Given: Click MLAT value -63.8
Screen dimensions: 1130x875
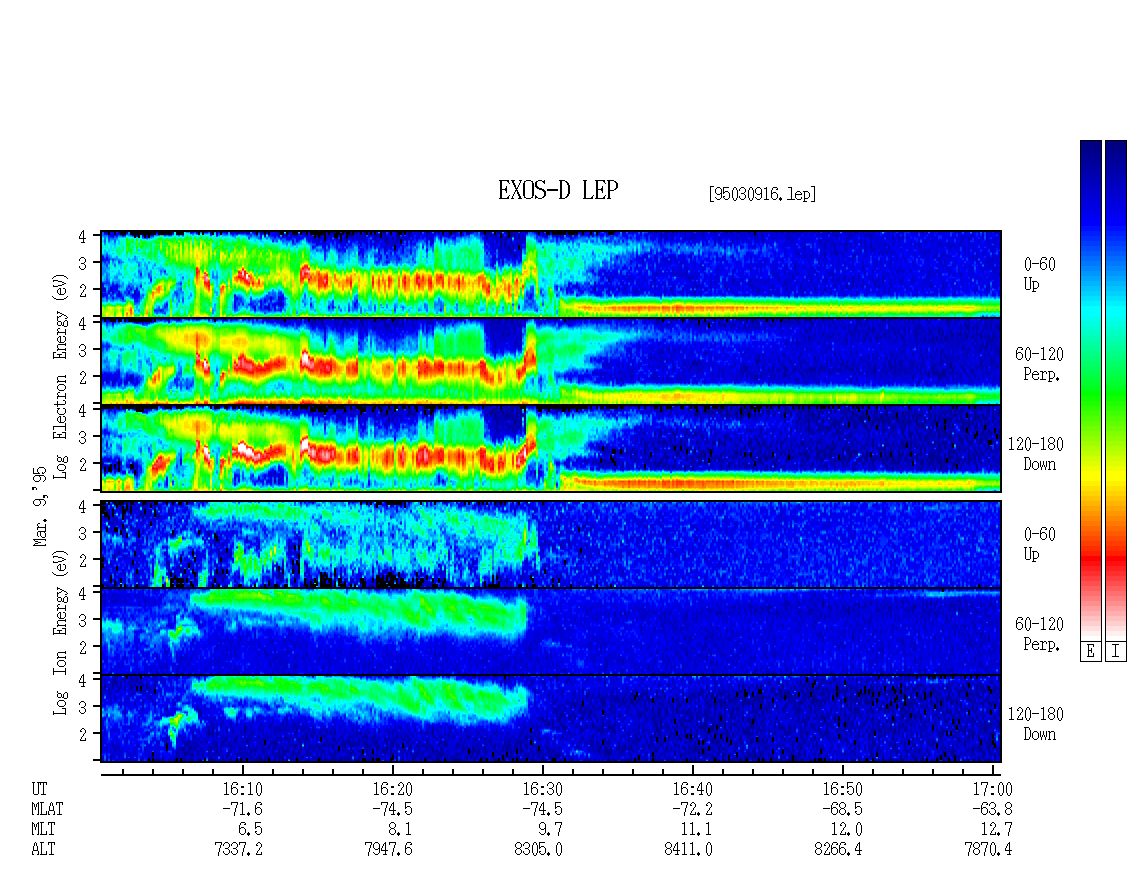Looking at the screenshot, I should click(992, 809).
